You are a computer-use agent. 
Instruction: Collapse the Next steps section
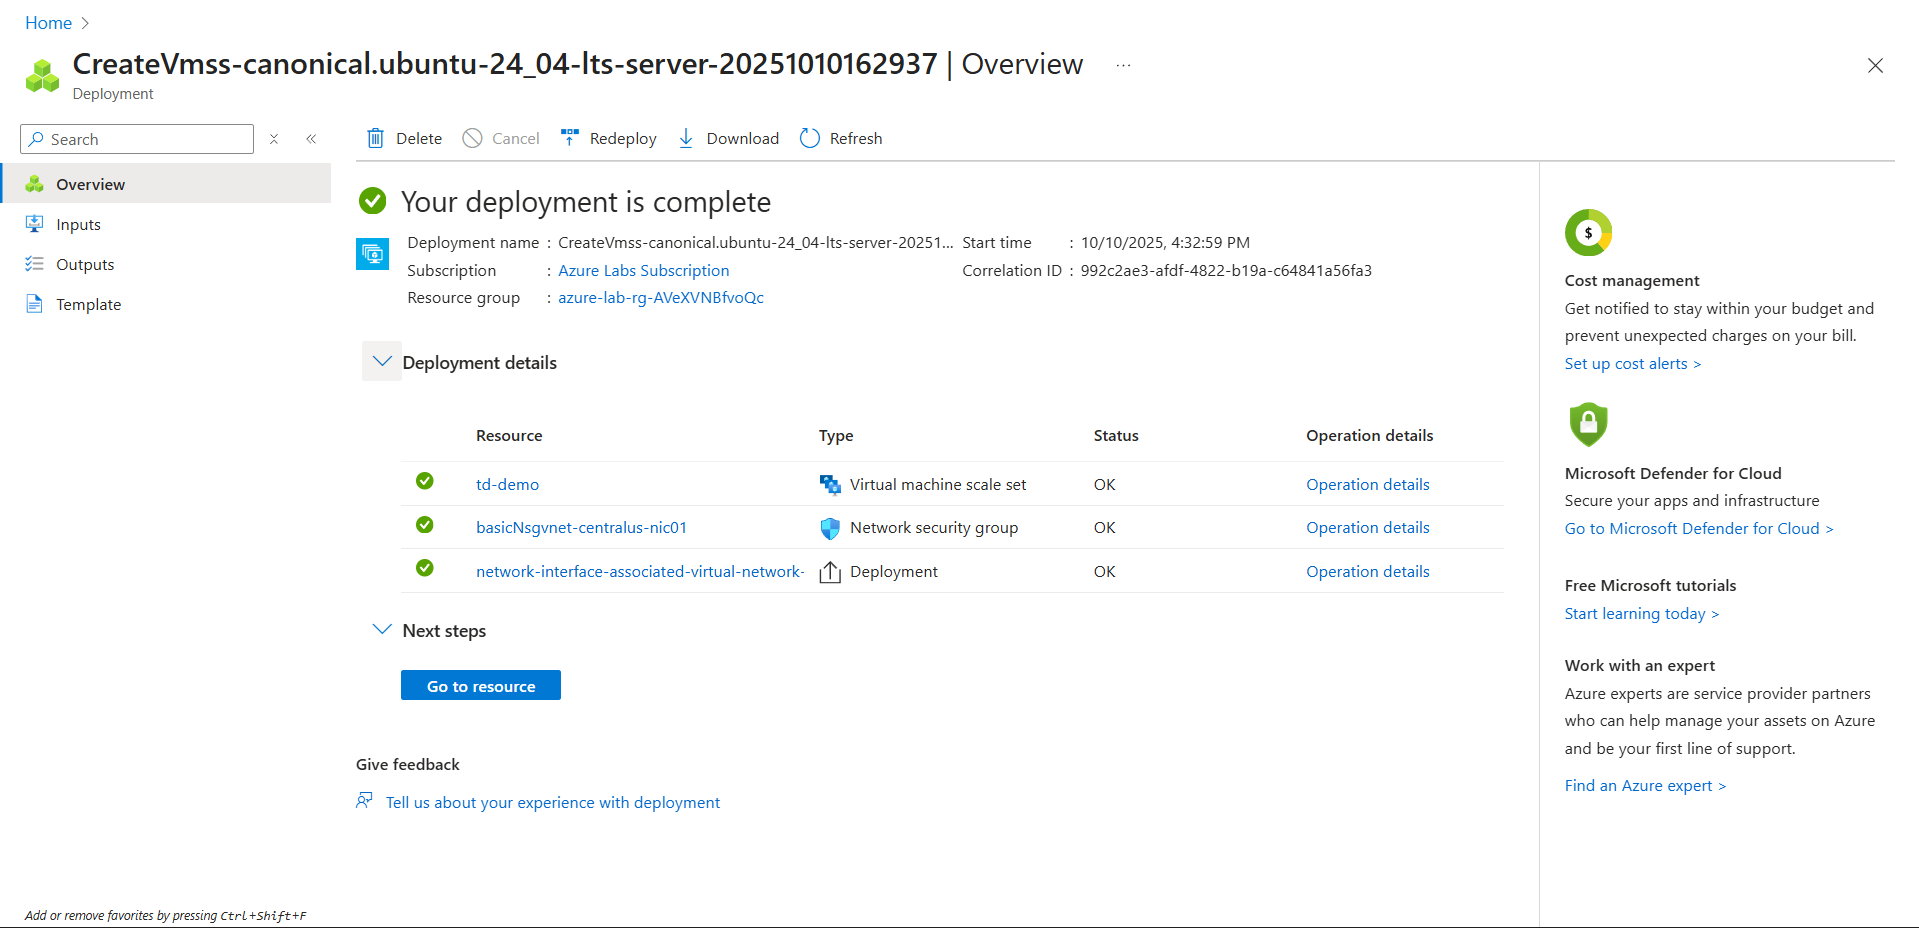[382, 630]
